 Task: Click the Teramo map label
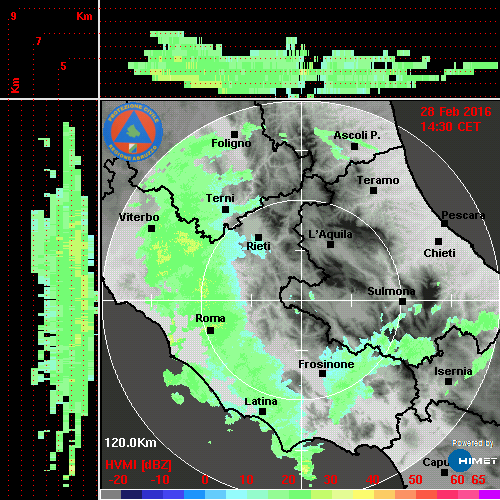[378, 180]
